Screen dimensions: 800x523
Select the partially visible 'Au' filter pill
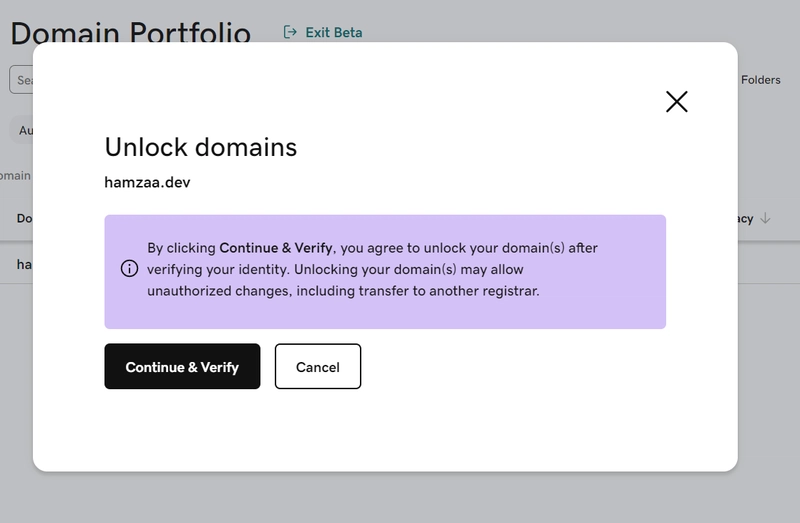click(x=21, y=130)
